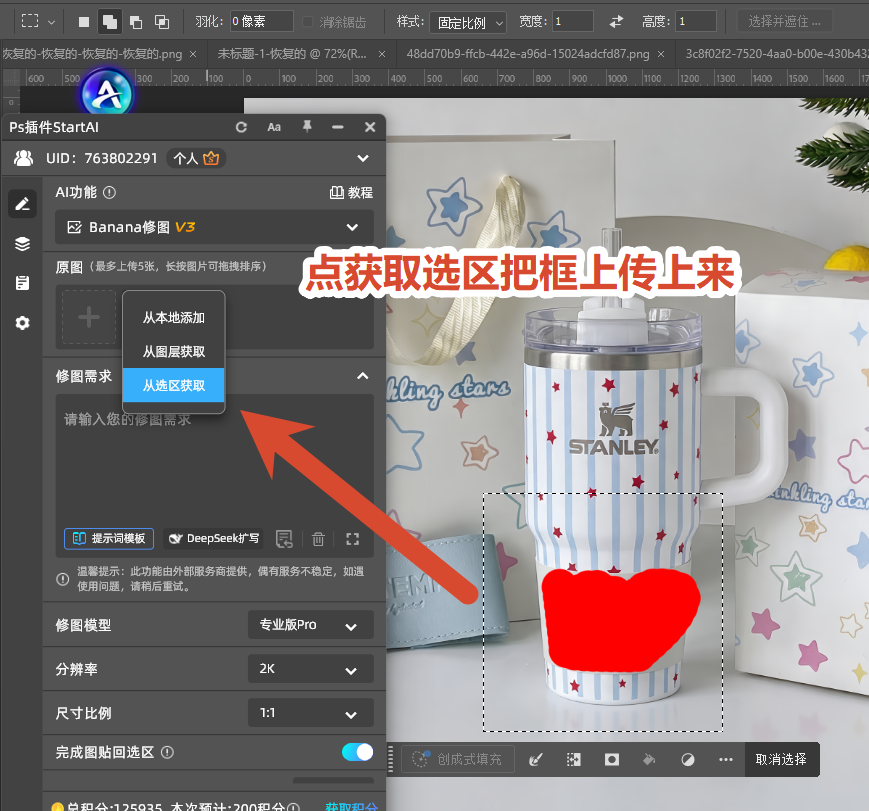
Task: Click the 羽化 feather input field
Action: [262, 22]
